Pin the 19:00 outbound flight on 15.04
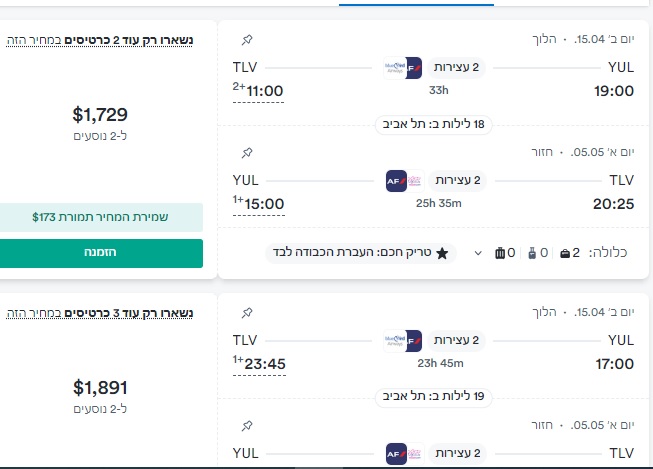The height and width of the screenshot is (469, 653). point(247,40)
